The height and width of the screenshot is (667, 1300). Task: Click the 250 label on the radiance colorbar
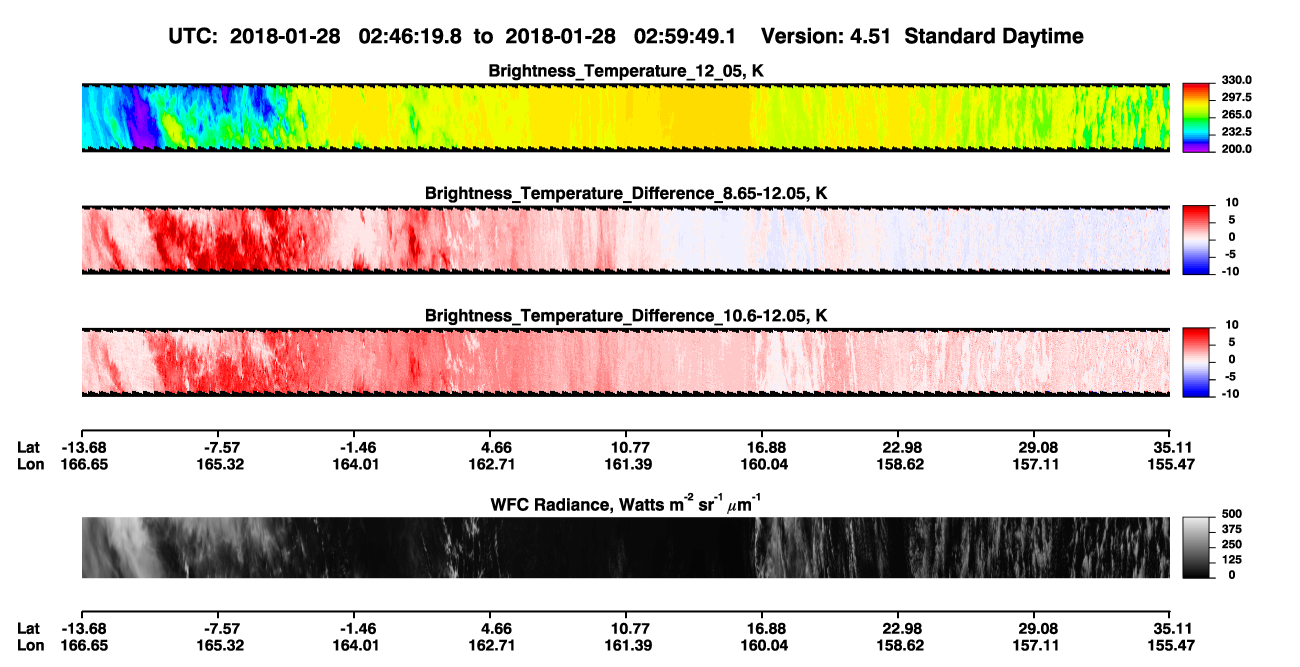point(1232,545)
